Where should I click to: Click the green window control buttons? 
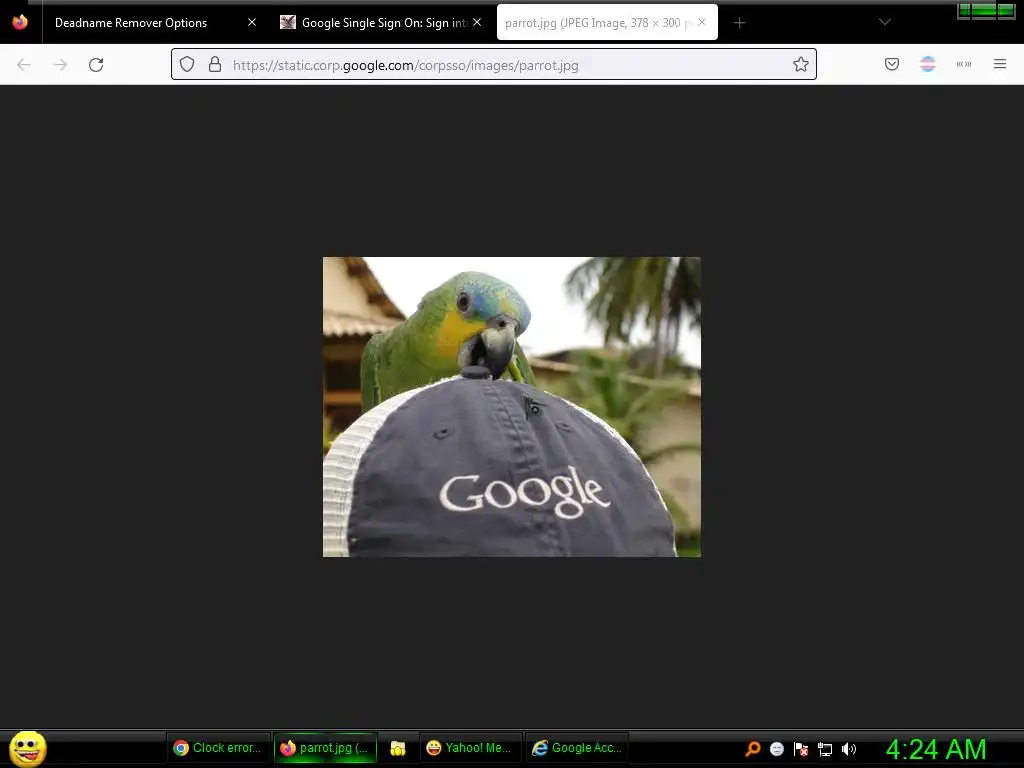[x=986, y=10]
